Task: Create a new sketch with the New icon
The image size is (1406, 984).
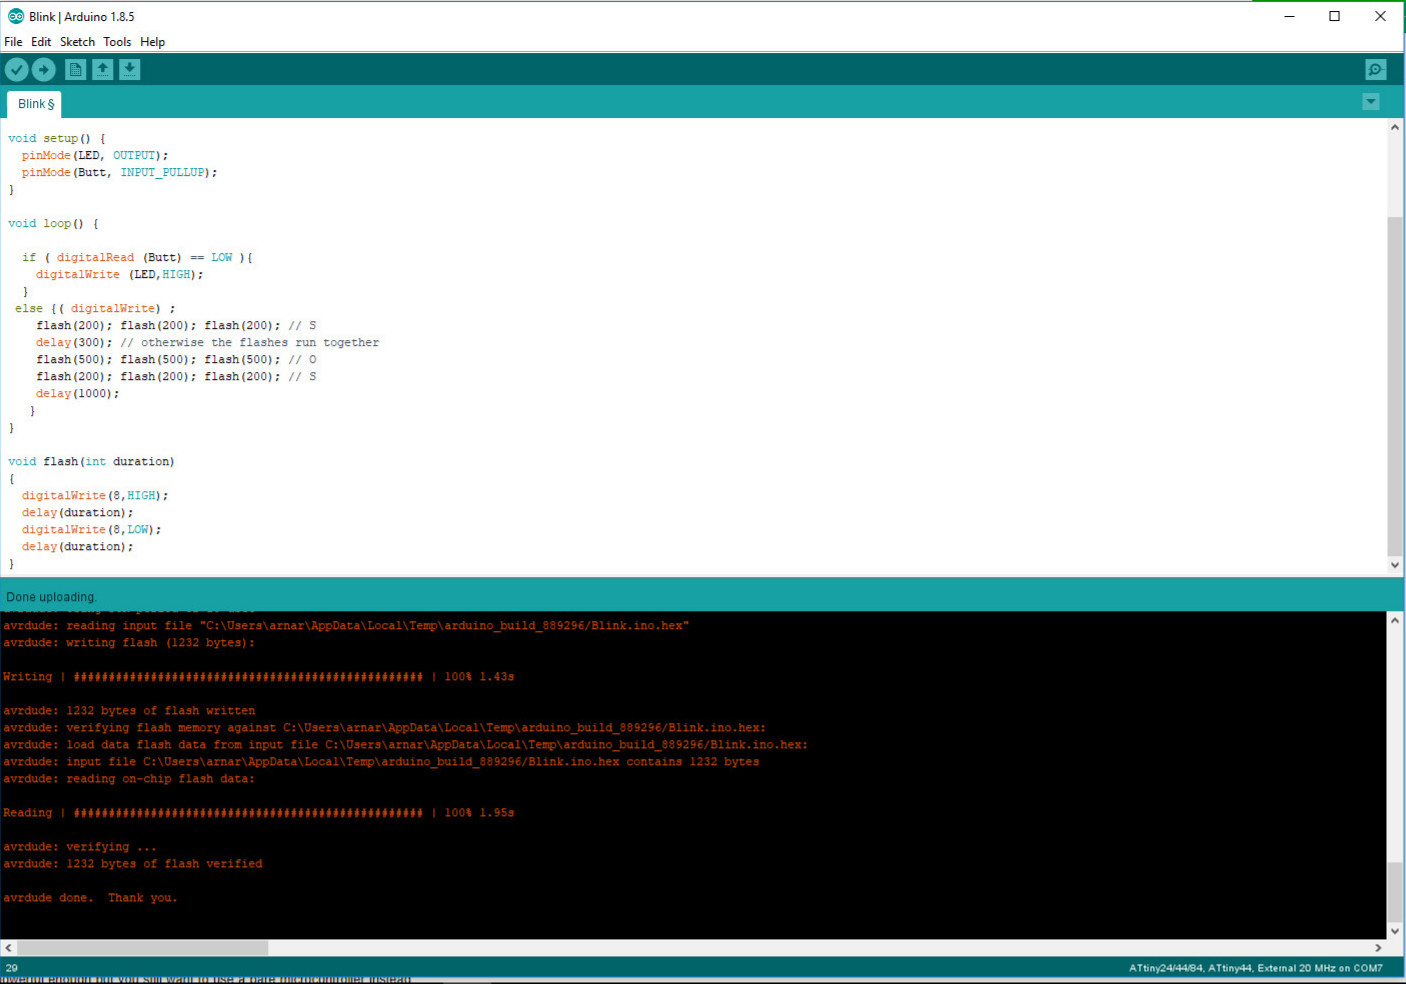Action: [76, 69]
